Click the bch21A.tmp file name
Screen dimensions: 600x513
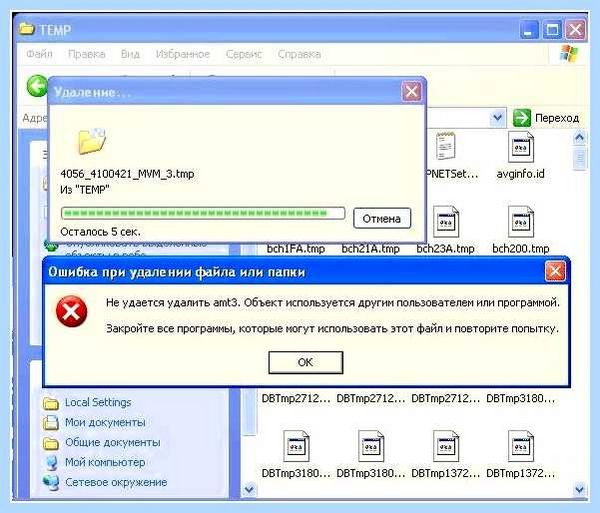(x=370, y=249)
